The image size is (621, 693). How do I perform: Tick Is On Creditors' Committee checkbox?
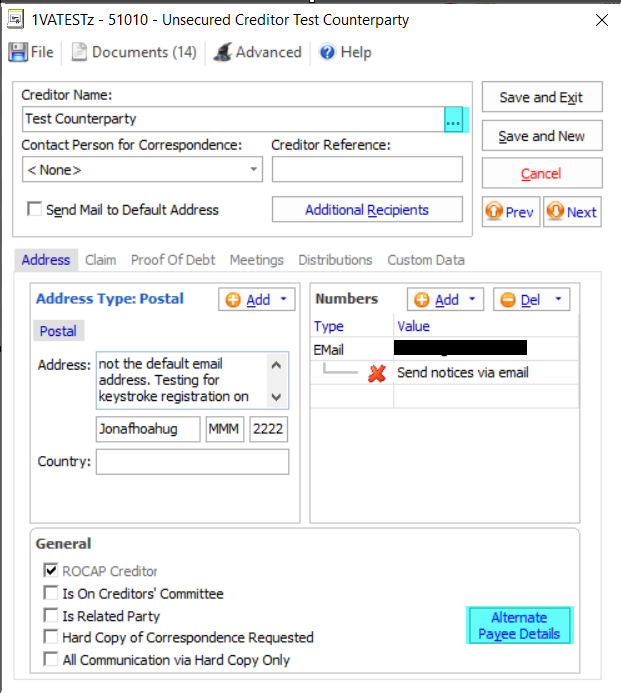click(x=51, y=594)
